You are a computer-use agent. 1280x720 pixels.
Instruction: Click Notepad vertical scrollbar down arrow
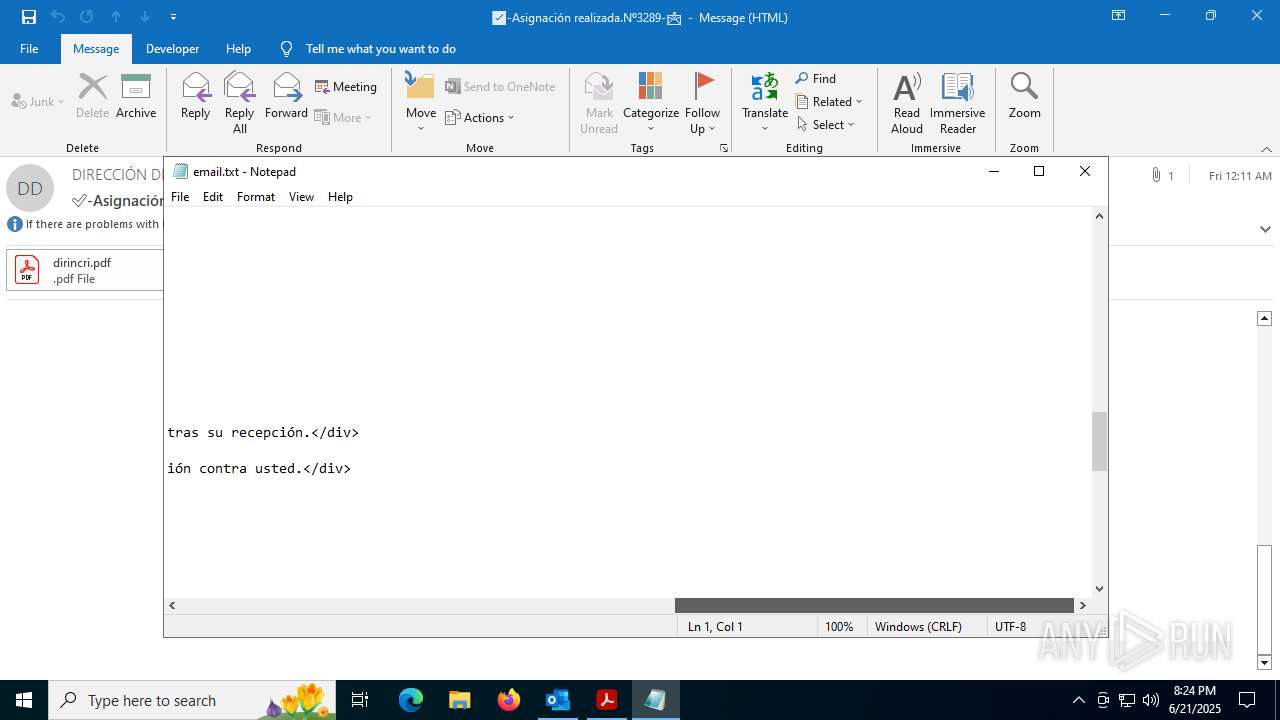pyautogui.click(x=1099, y=589)
